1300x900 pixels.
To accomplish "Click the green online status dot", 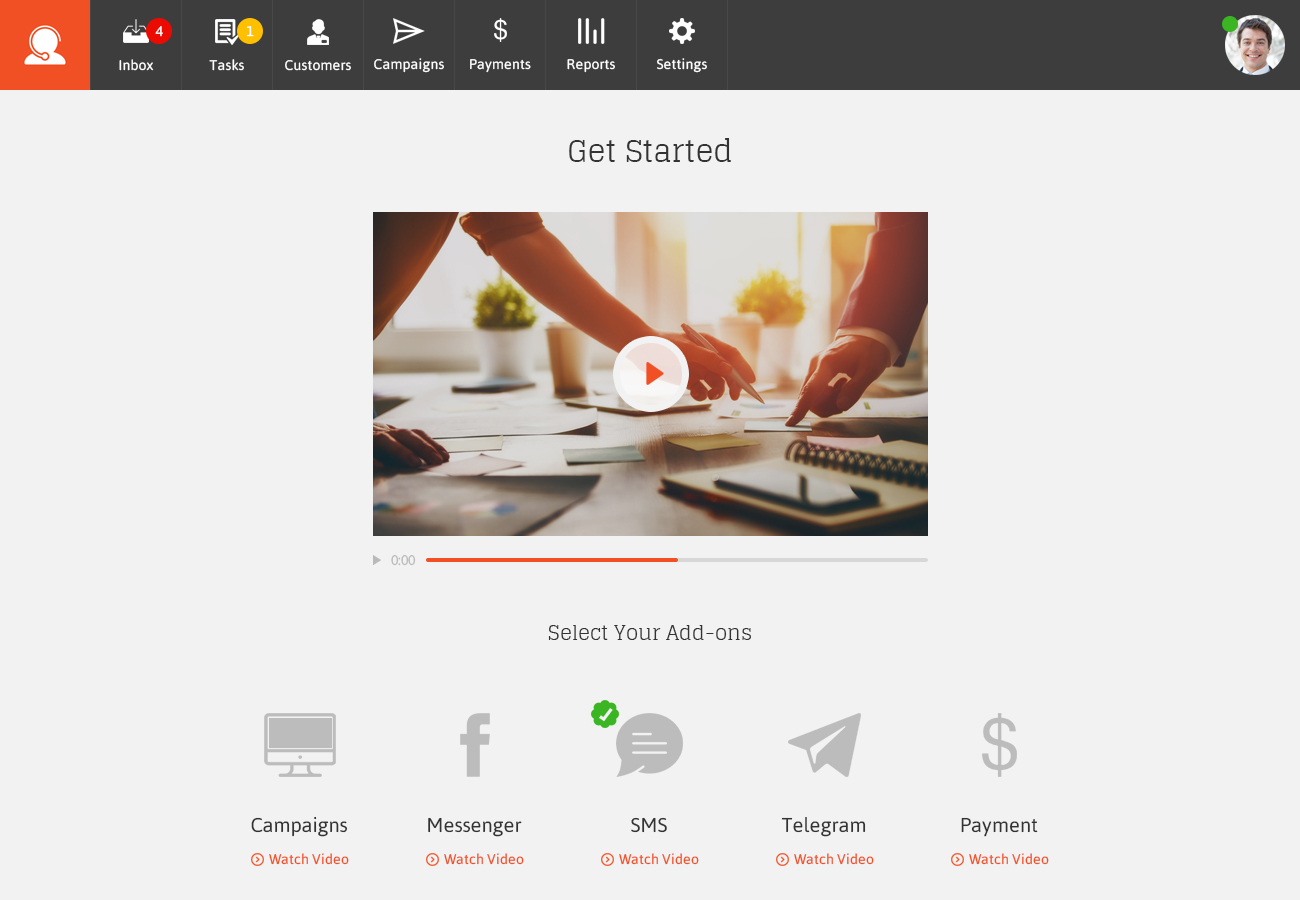I will tap(1230, 24).
